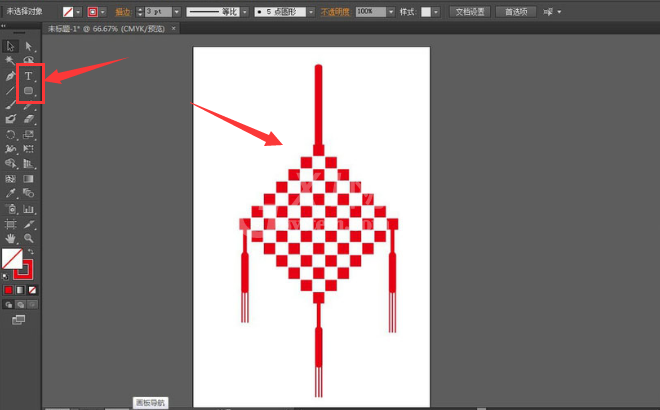Set paint mode to Gradient
The height and width of the screenshot is (410, 660).
[20, 290]
